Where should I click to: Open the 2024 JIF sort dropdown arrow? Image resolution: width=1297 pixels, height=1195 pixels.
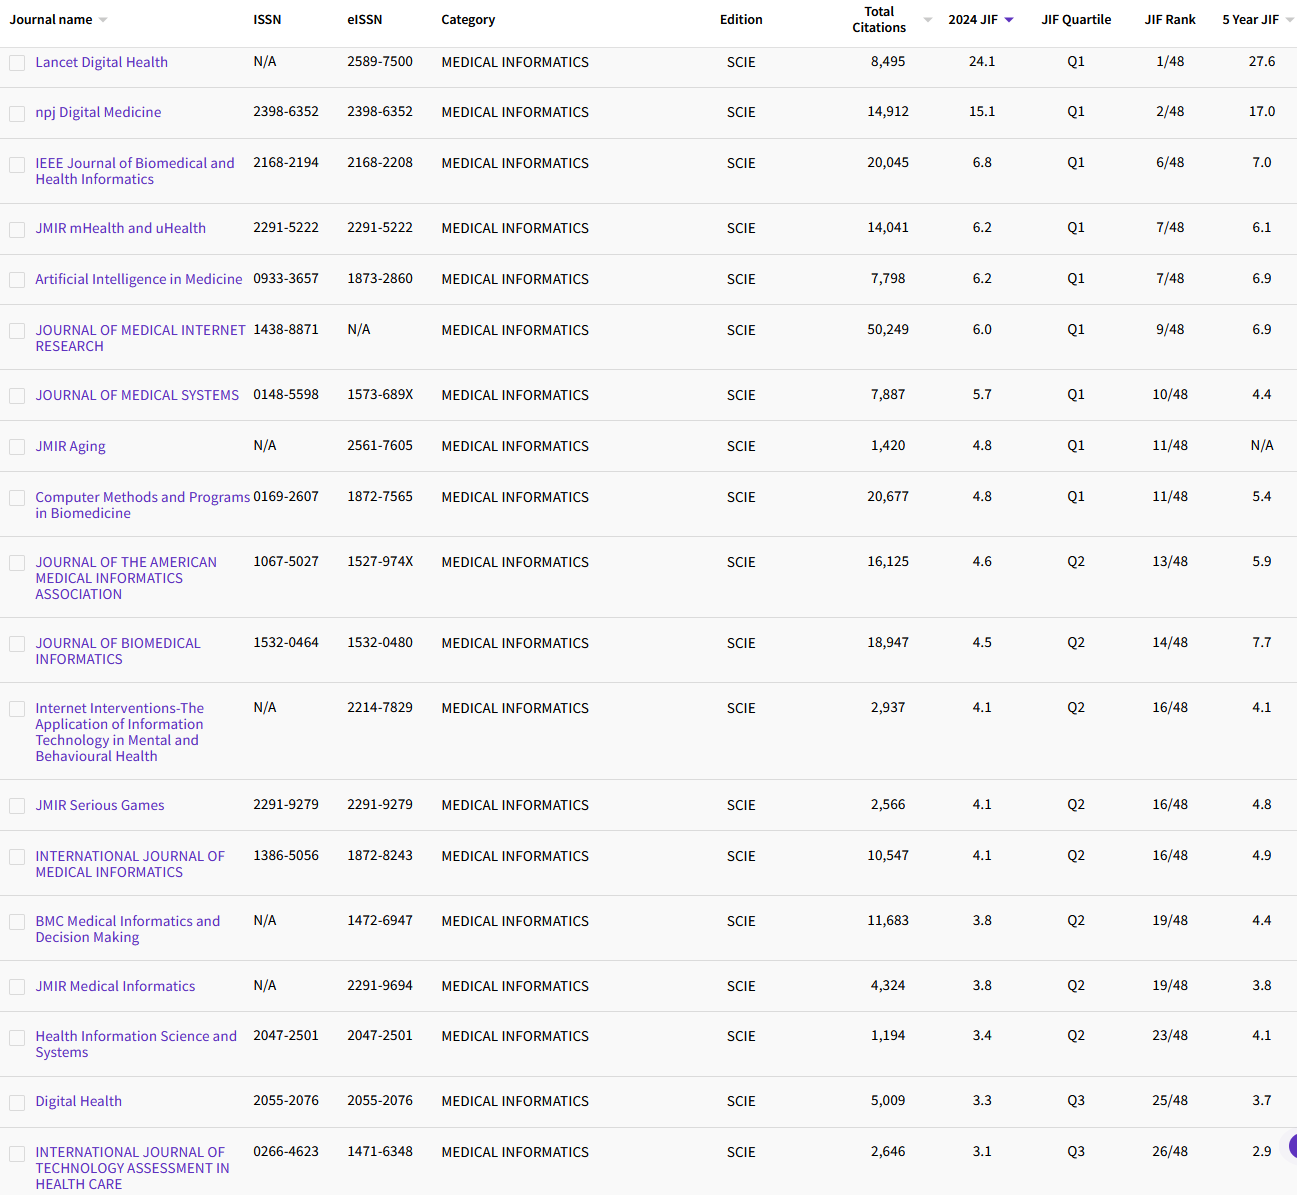[x=1009, y=18]
